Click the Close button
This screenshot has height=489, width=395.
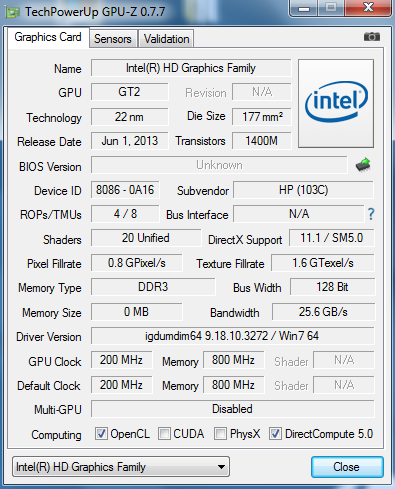coord(347,467)
